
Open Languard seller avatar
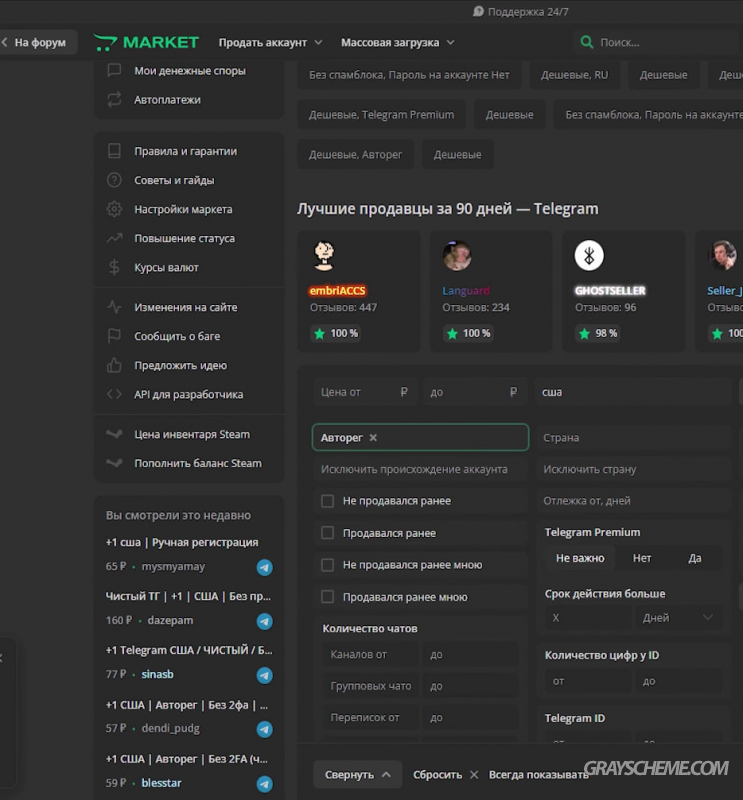(457, 256)
